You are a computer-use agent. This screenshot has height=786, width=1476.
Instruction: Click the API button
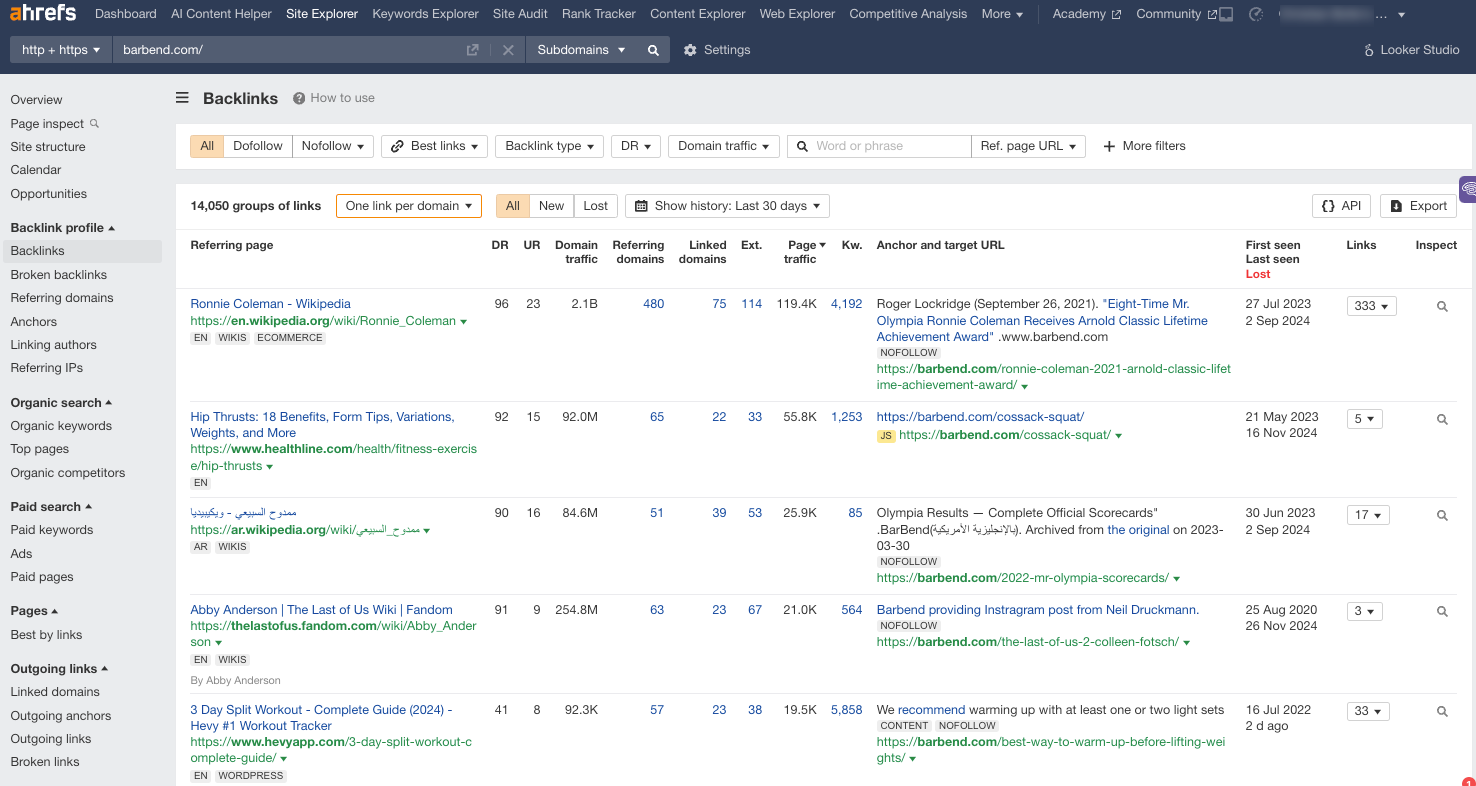[1341, 206]
